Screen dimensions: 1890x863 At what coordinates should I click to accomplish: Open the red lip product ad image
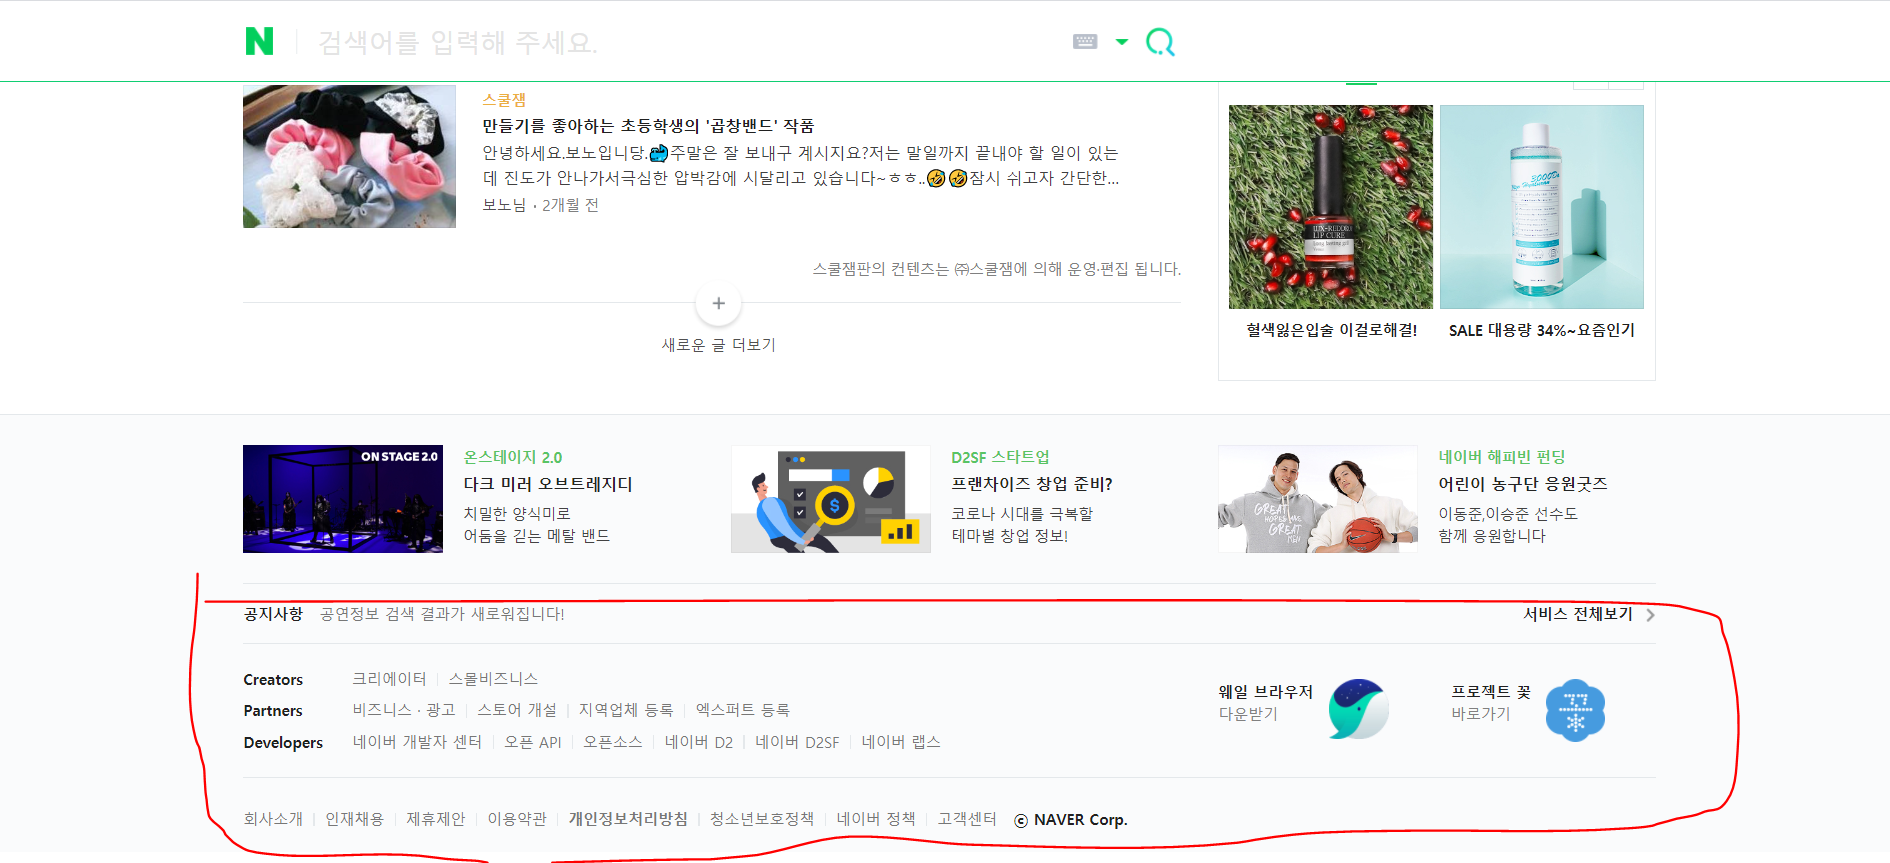(1331, 207)
